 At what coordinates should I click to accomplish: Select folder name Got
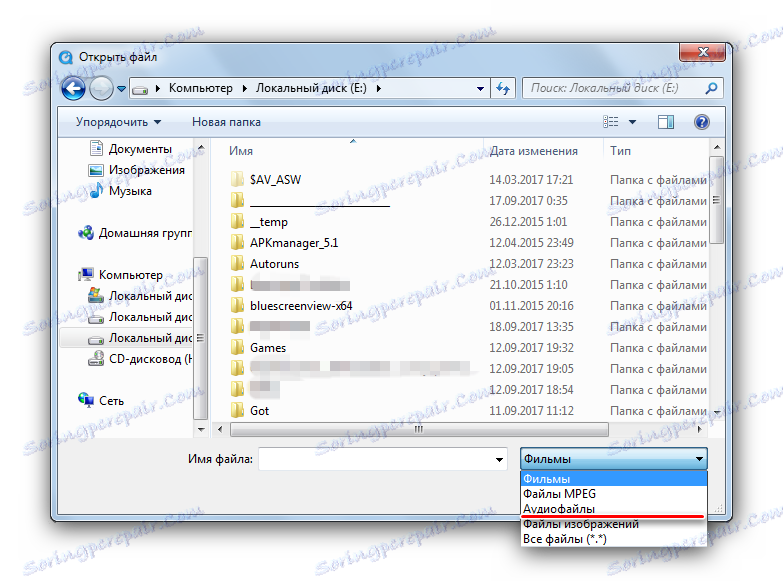pos(259,411)
